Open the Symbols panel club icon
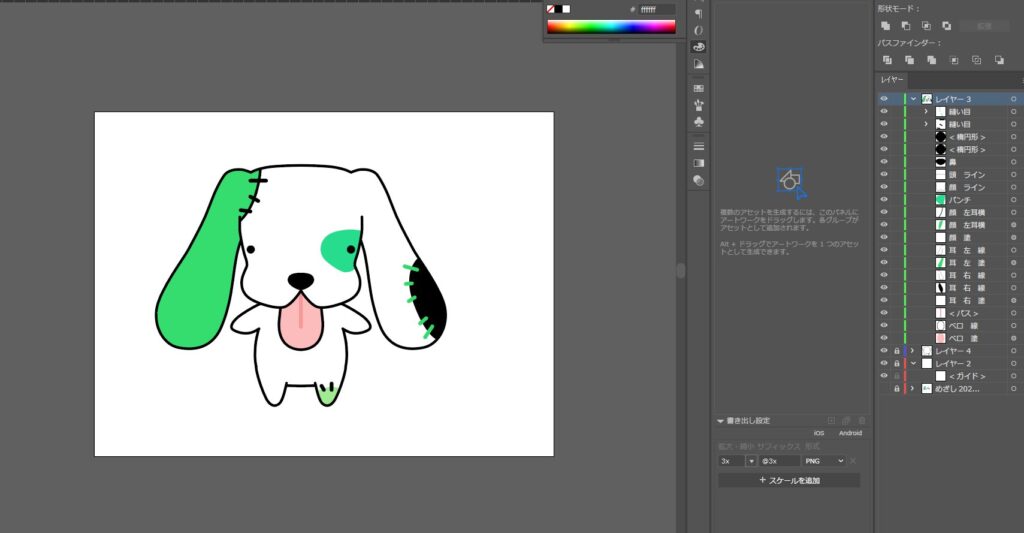 pos(698,120)
